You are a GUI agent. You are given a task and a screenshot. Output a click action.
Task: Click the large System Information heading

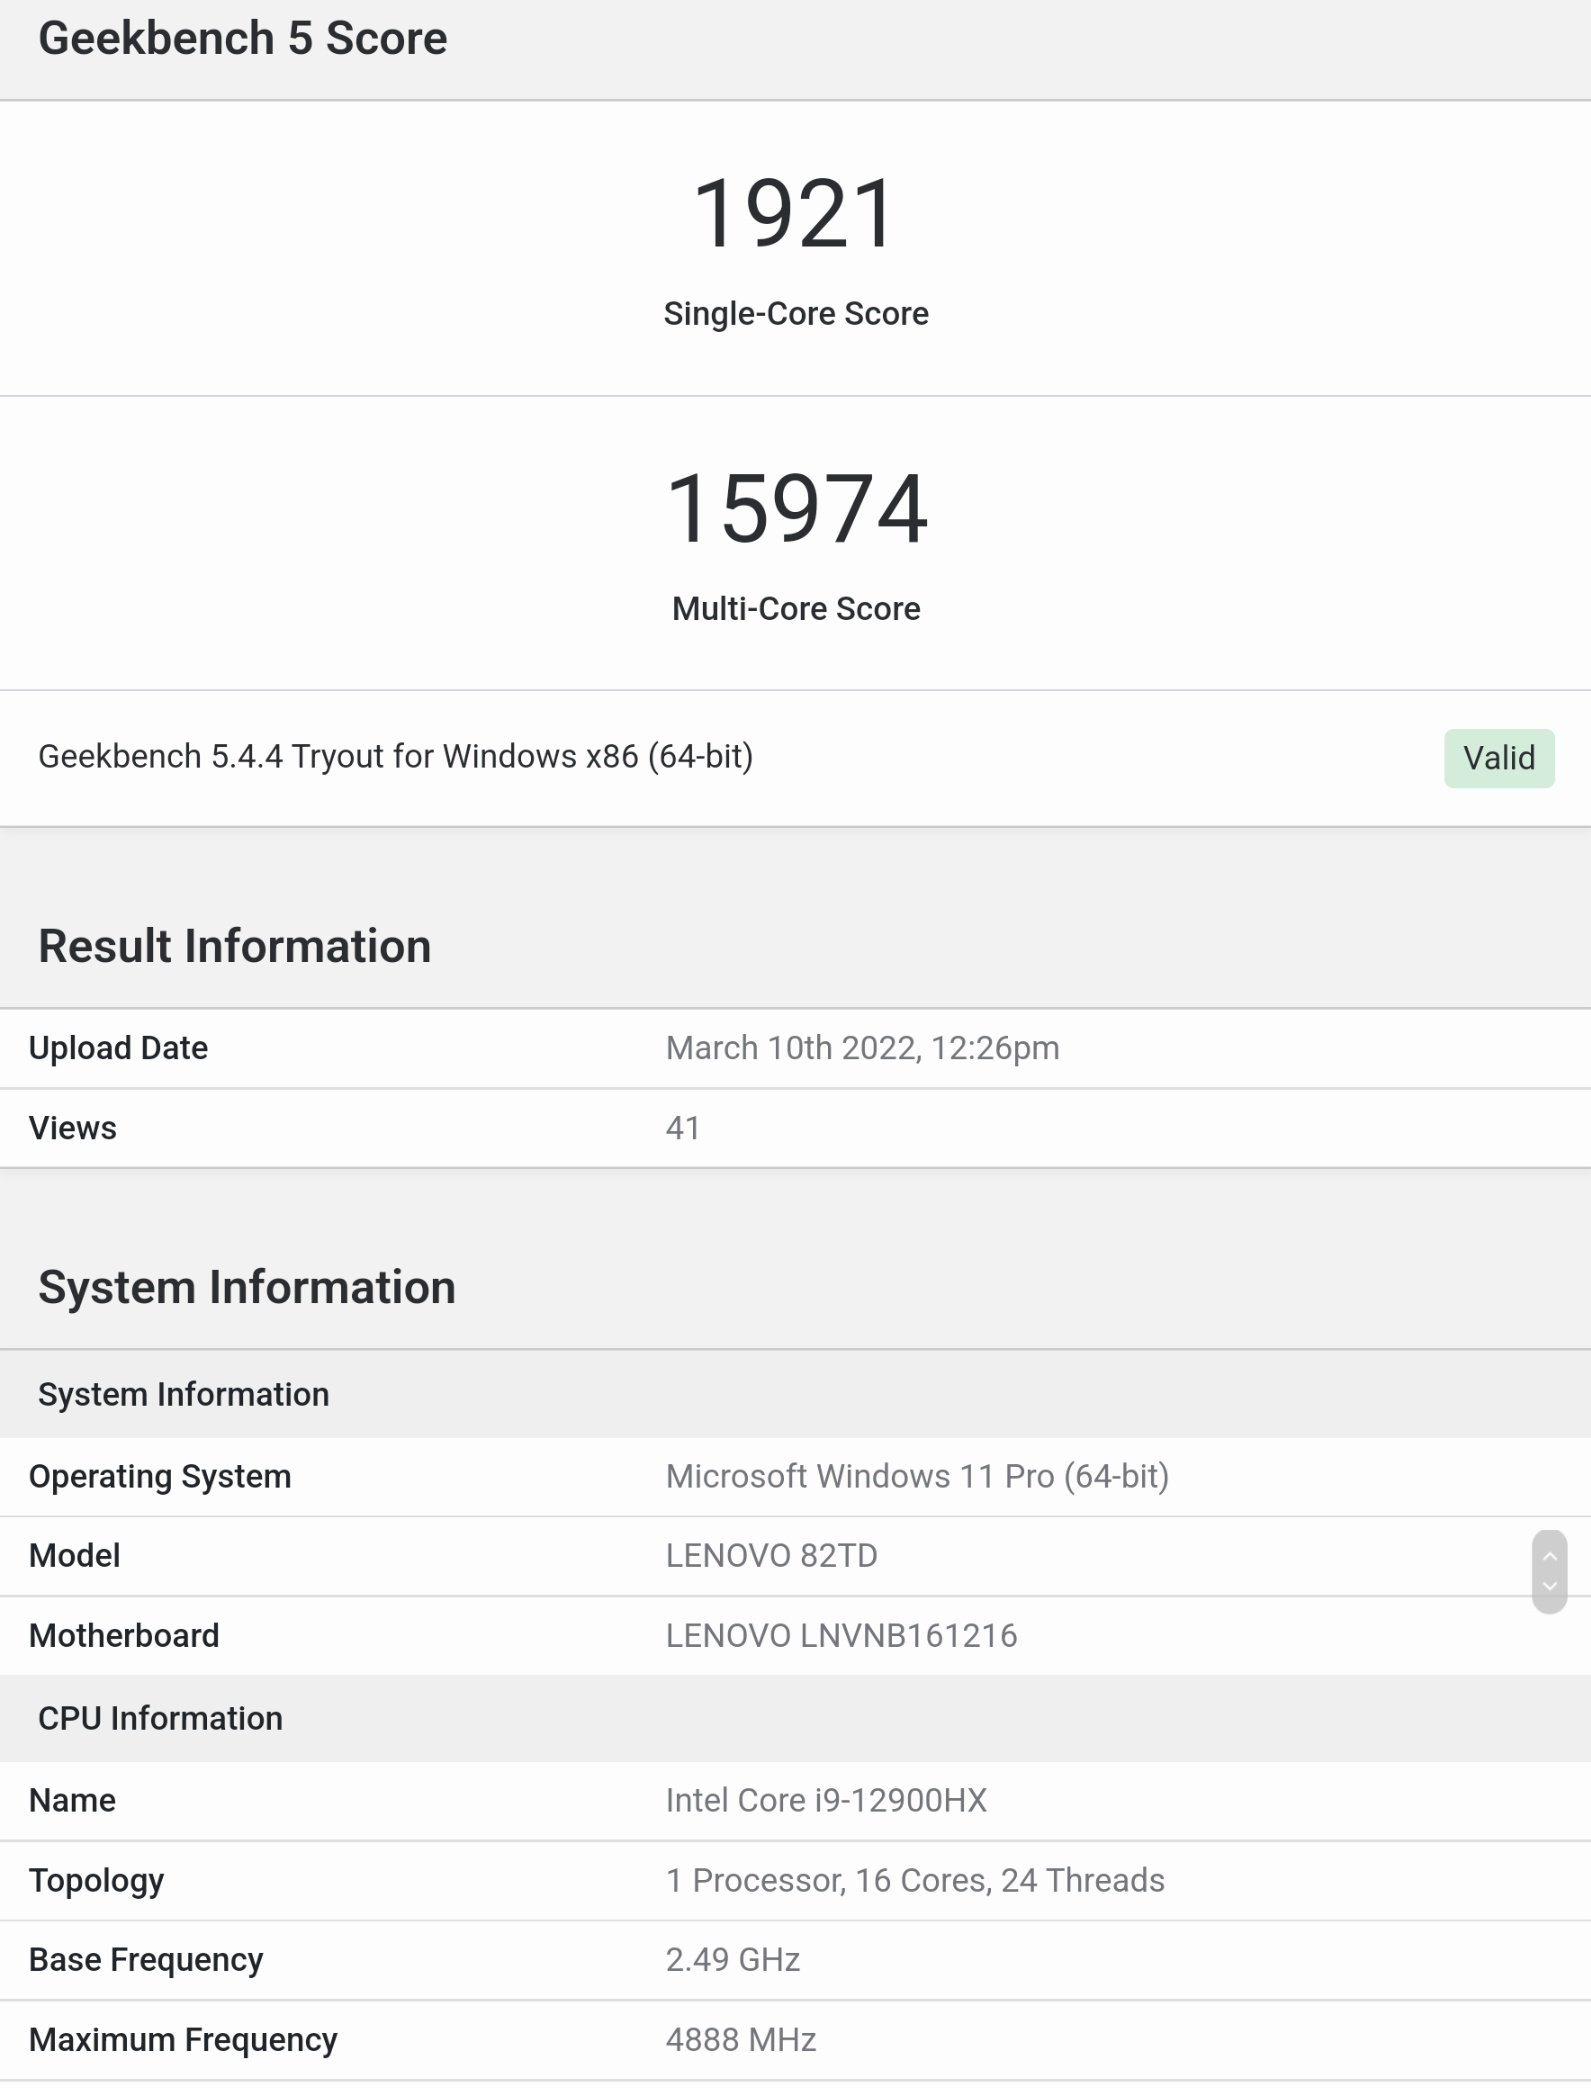(246, 1287)
